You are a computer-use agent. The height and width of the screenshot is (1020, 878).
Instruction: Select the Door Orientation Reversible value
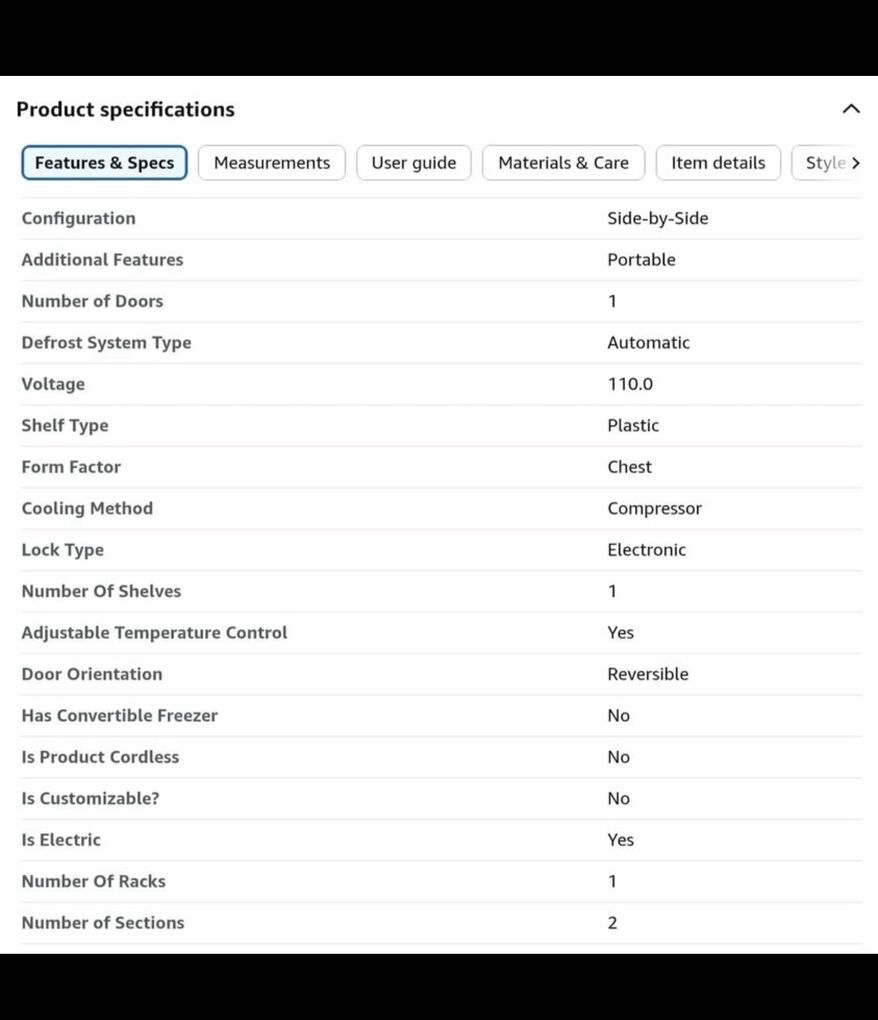click(x=647, y=674)
